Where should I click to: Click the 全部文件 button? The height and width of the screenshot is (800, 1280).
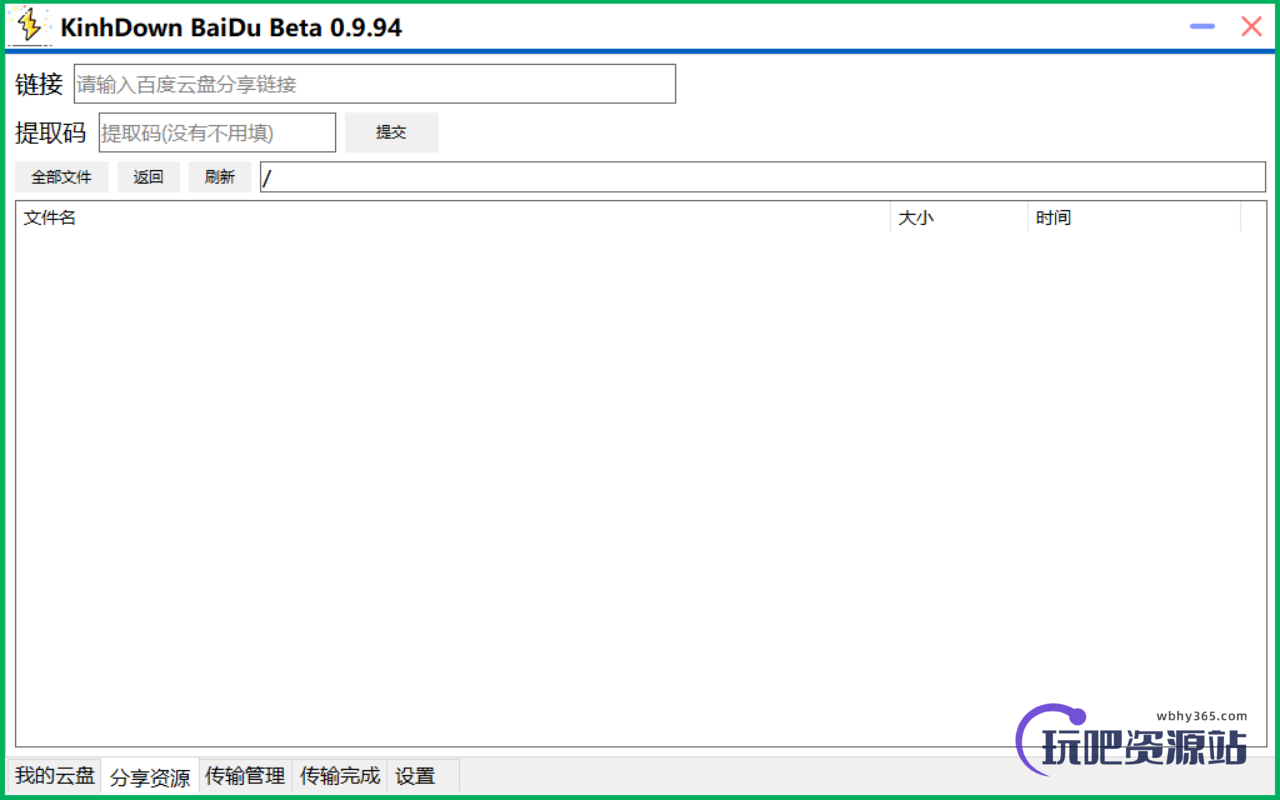pyautogui.click(x=62, y=177)
